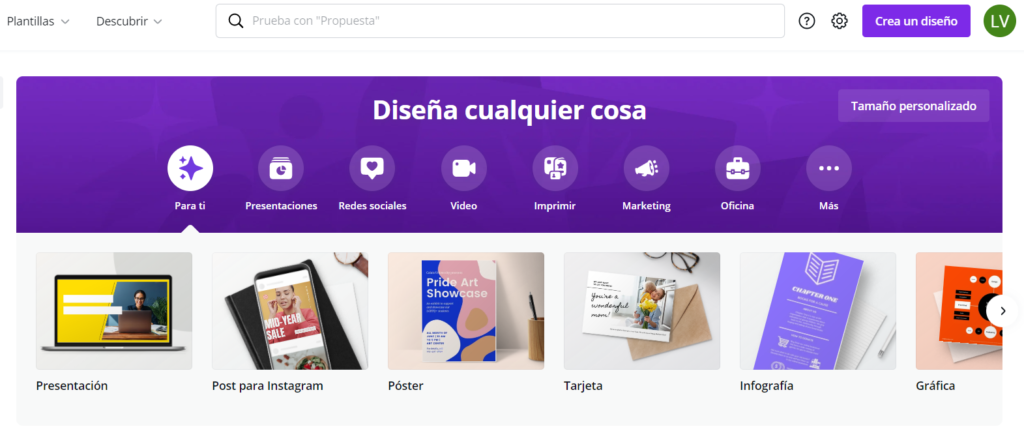Open the Infografía thumbnail
The height and width of the screenshot is (446, 1024).
click(x=818, y=311)
